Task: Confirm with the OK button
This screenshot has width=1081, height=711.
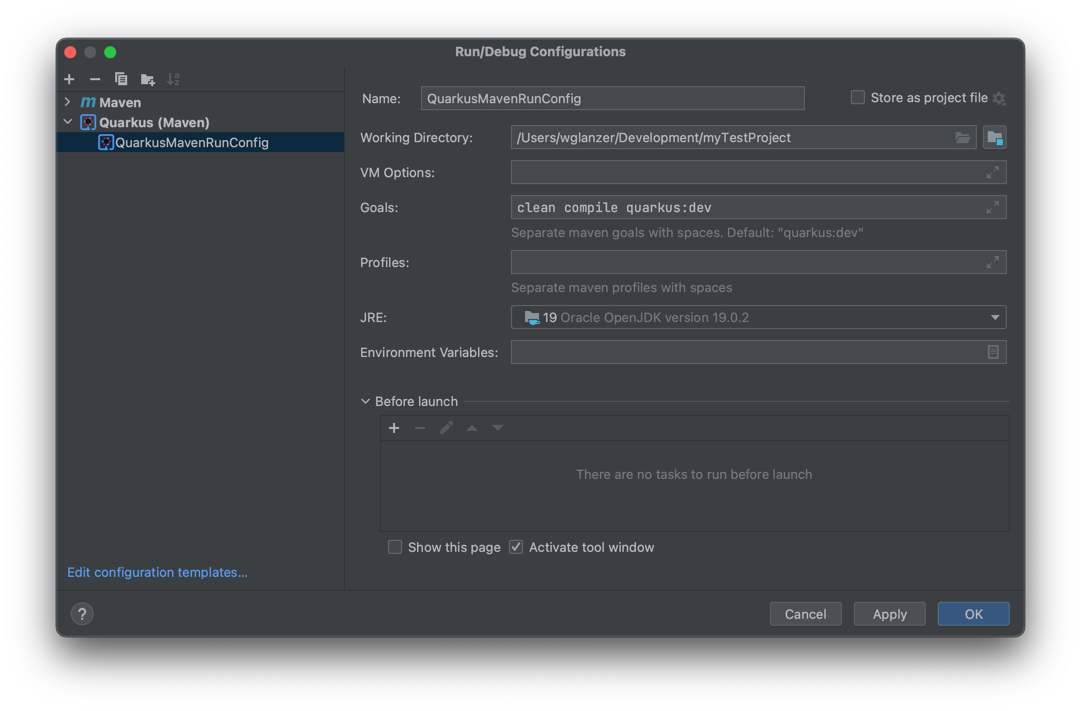Action: (973, 614)
